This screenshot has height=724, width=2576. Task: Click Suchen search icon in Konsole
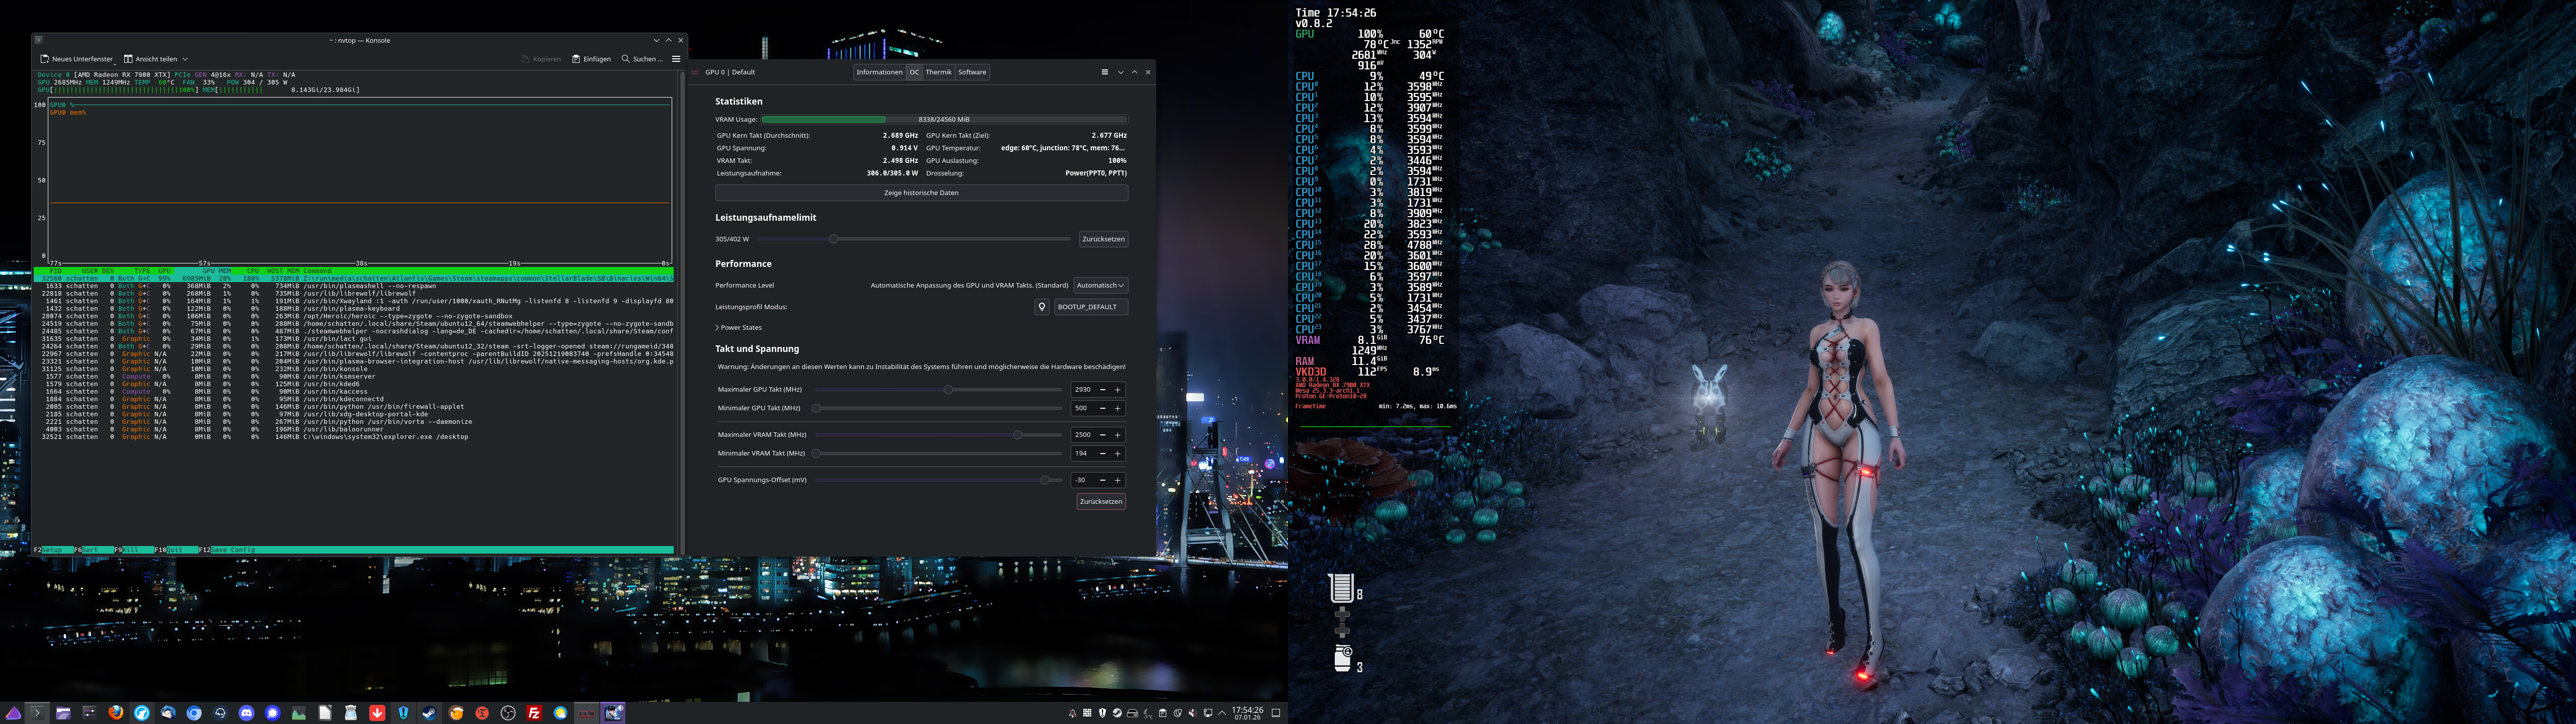(x=626, y=59)
